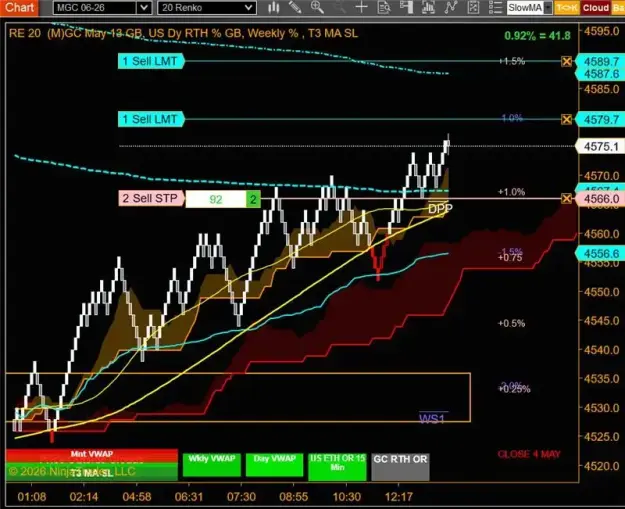The height and width of the screenshot is (509, 625).
Task: Click the current price marker 4575.1
Action: coord(601,146)
